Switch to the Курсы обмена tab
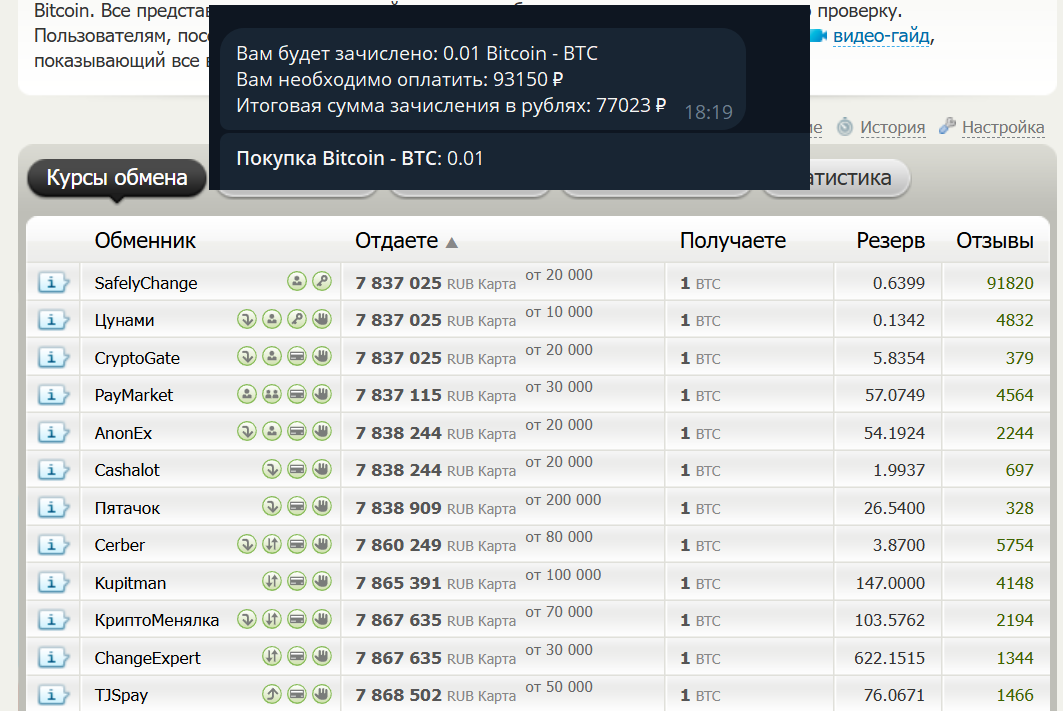 click(x=117, y=178)
